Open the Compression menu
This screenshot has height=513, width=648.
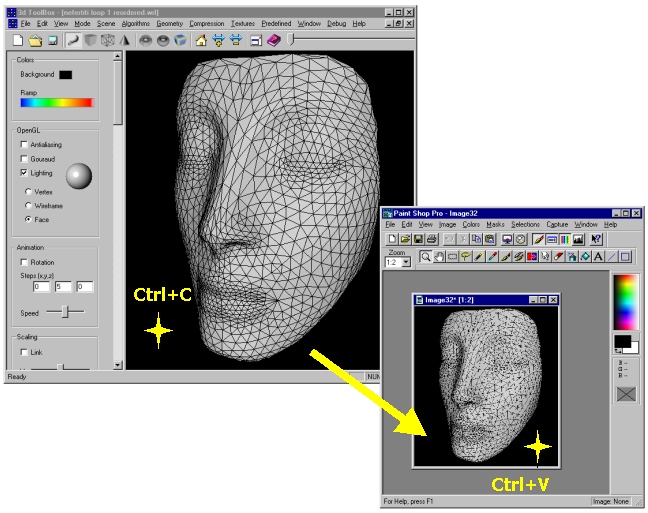pyautogui.click(x=207, y=22)
